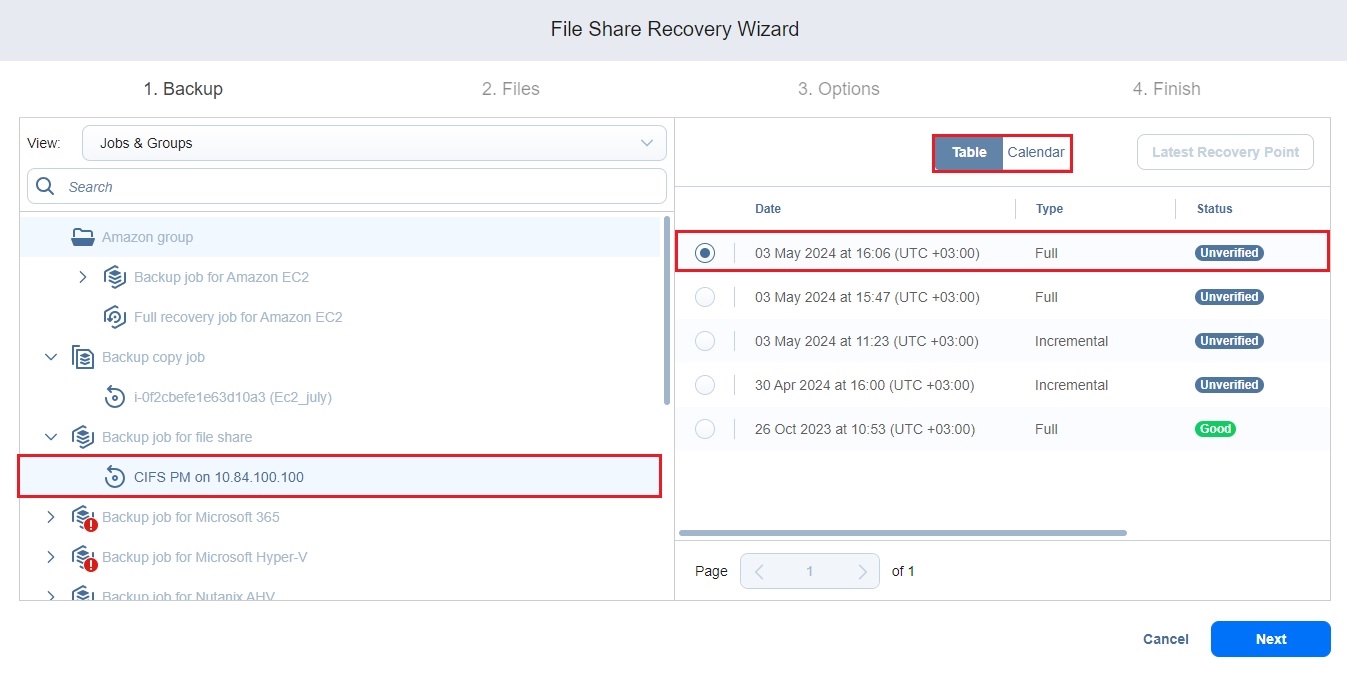Switch to the Calendar view tab
Screen dimensions: 1347x674
coord(1036,153)
